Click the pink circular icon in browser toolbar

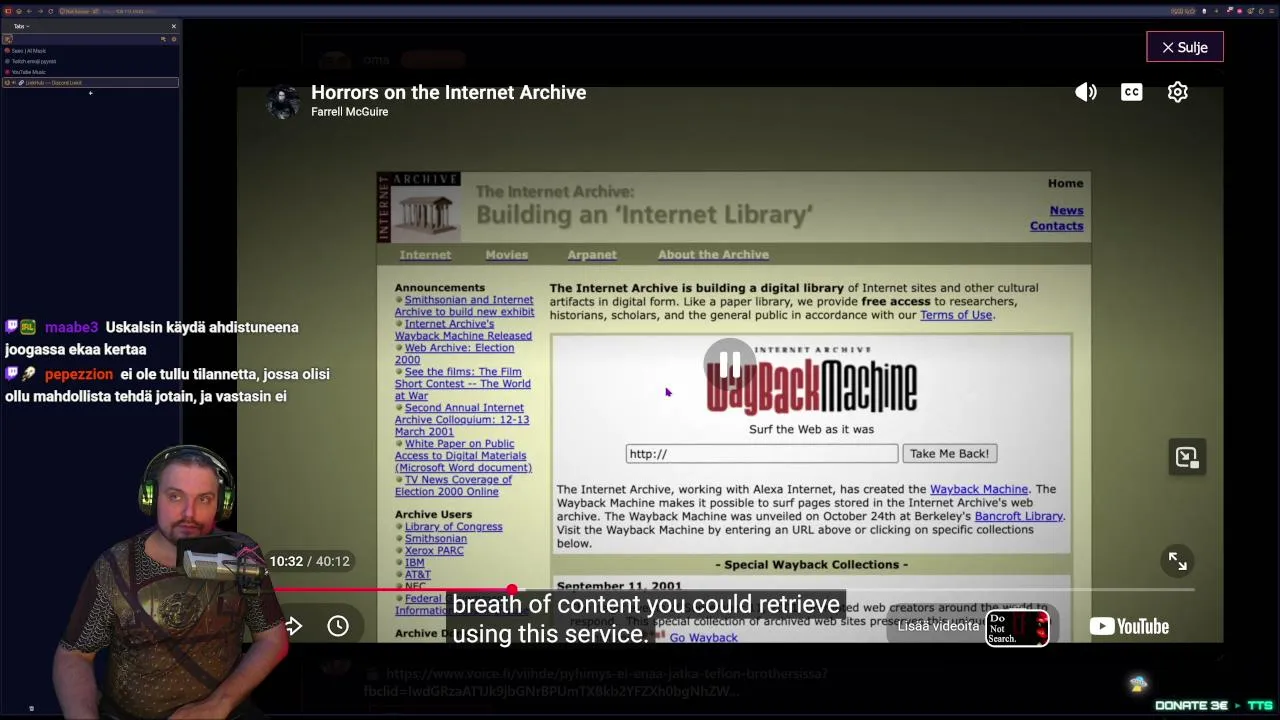click(x=1241, y=11)
